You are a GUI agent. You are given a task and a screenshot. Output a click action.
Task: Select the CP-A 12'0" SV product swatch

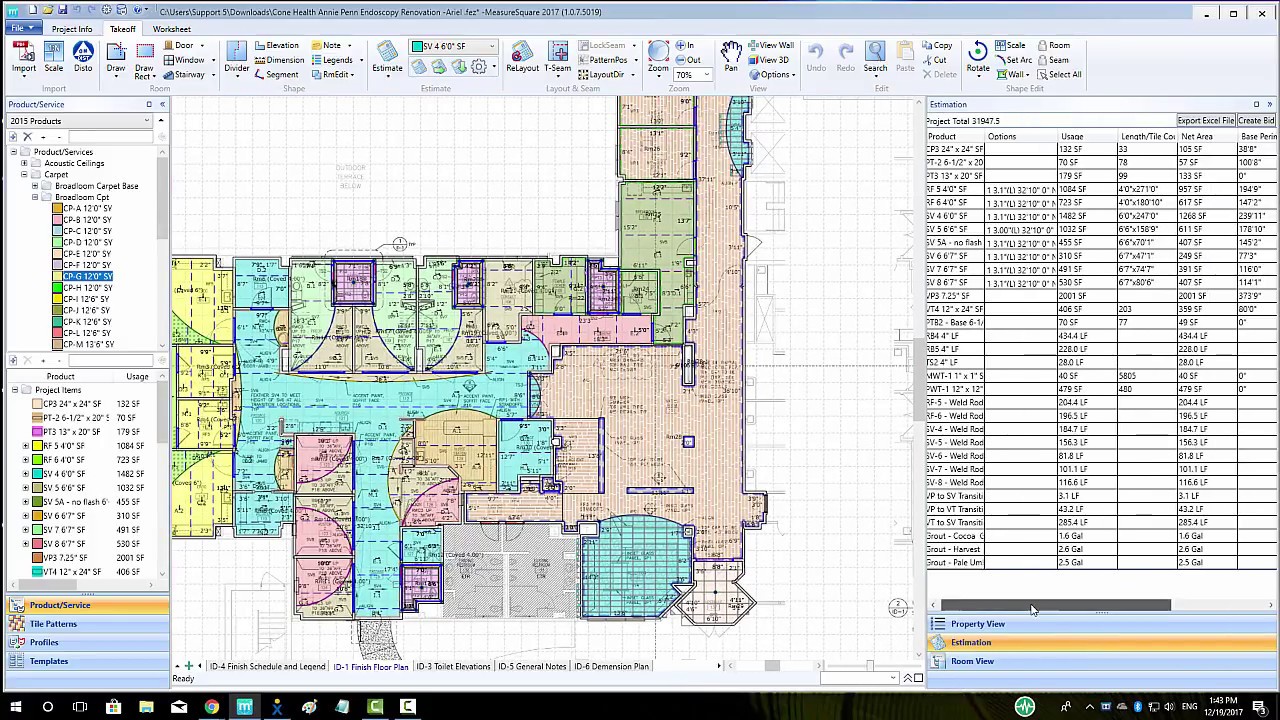point(83,208)
